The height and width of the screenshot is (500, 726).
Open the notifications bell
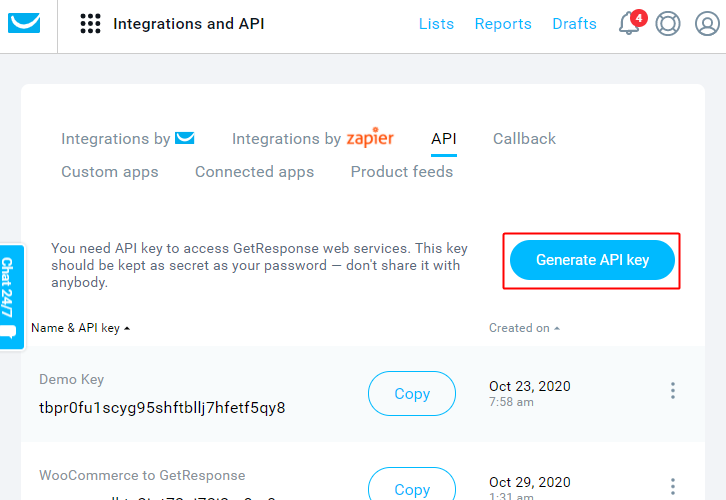(x=629, y=24)
